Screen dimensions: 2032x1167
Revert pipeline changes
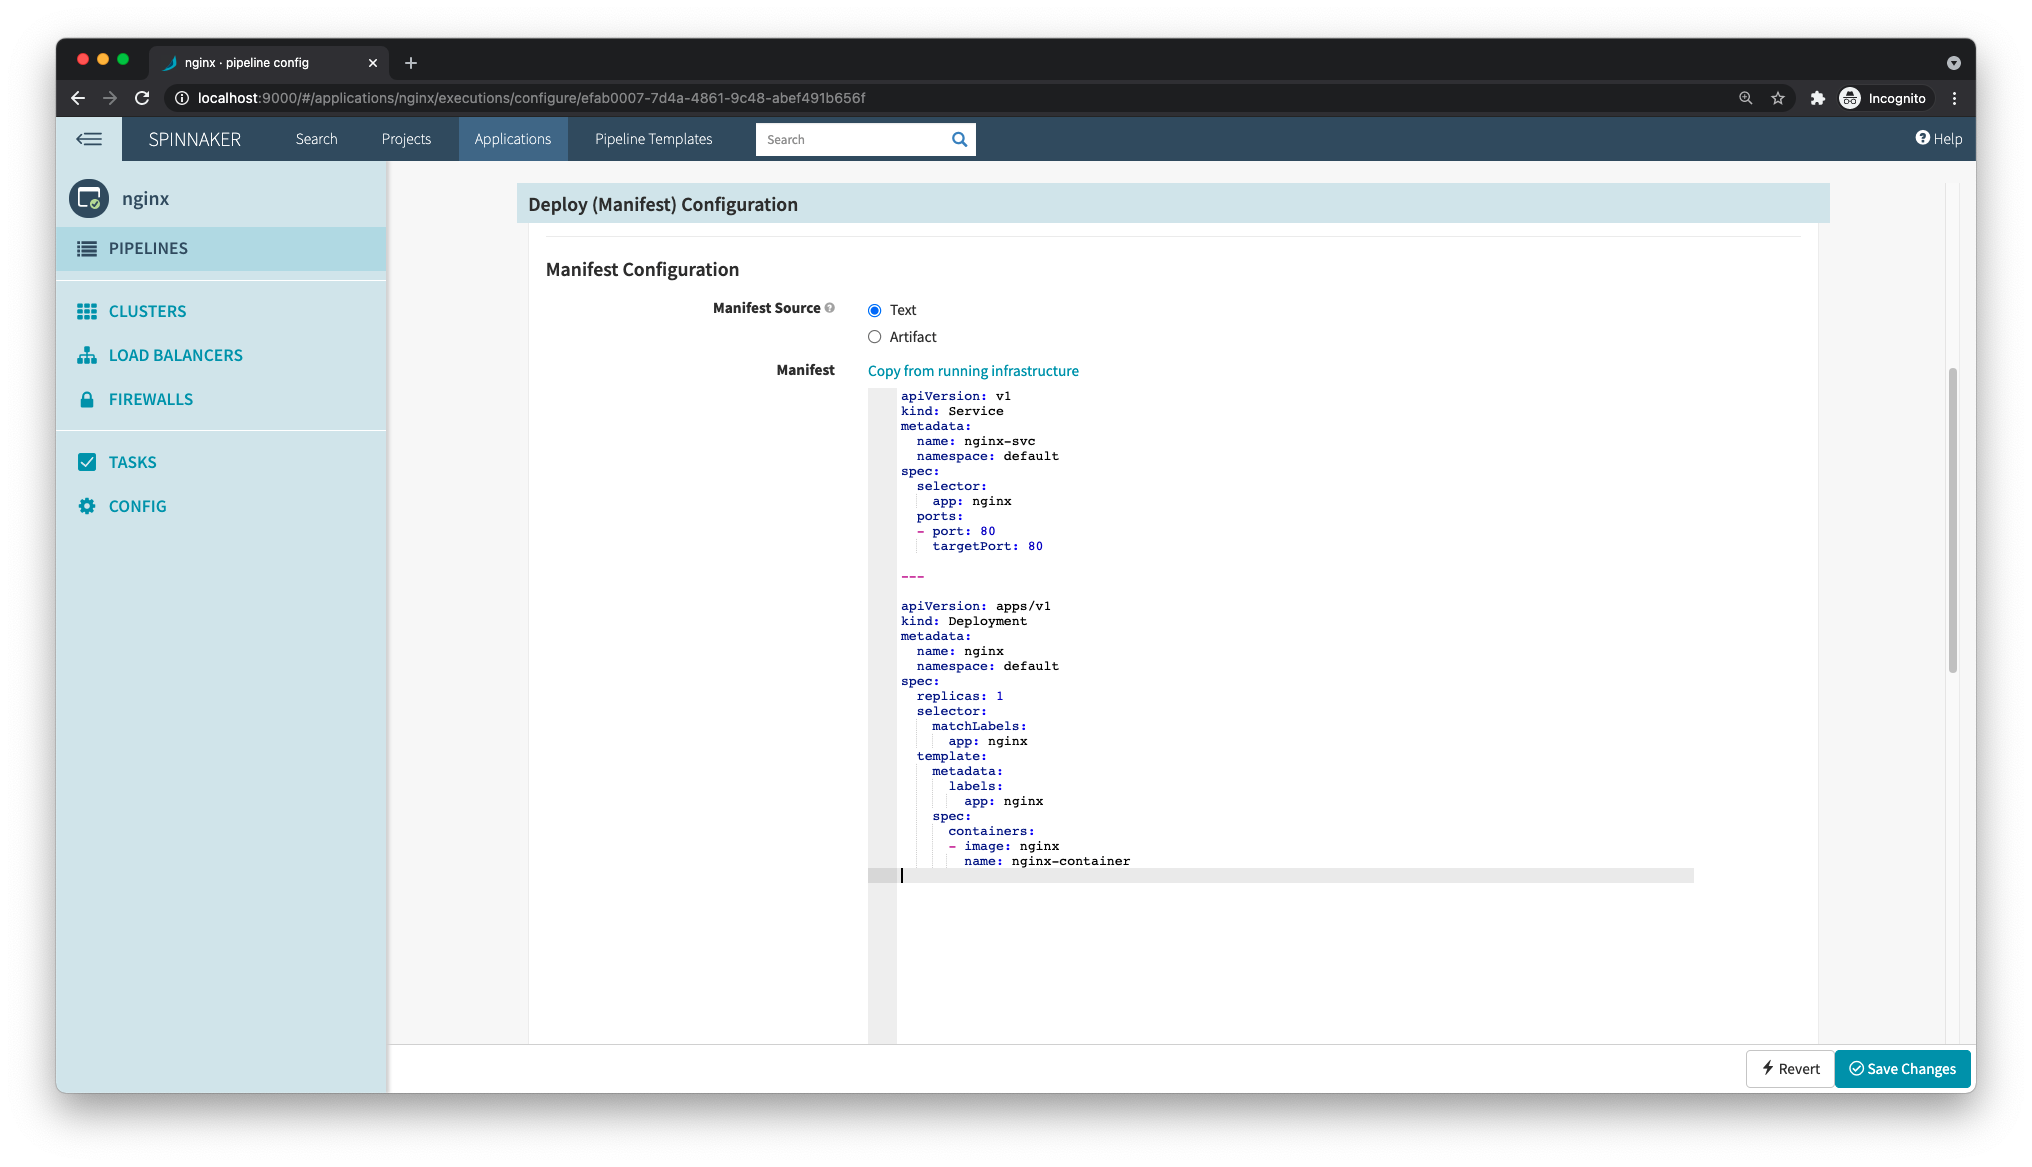(1790, 1069)
